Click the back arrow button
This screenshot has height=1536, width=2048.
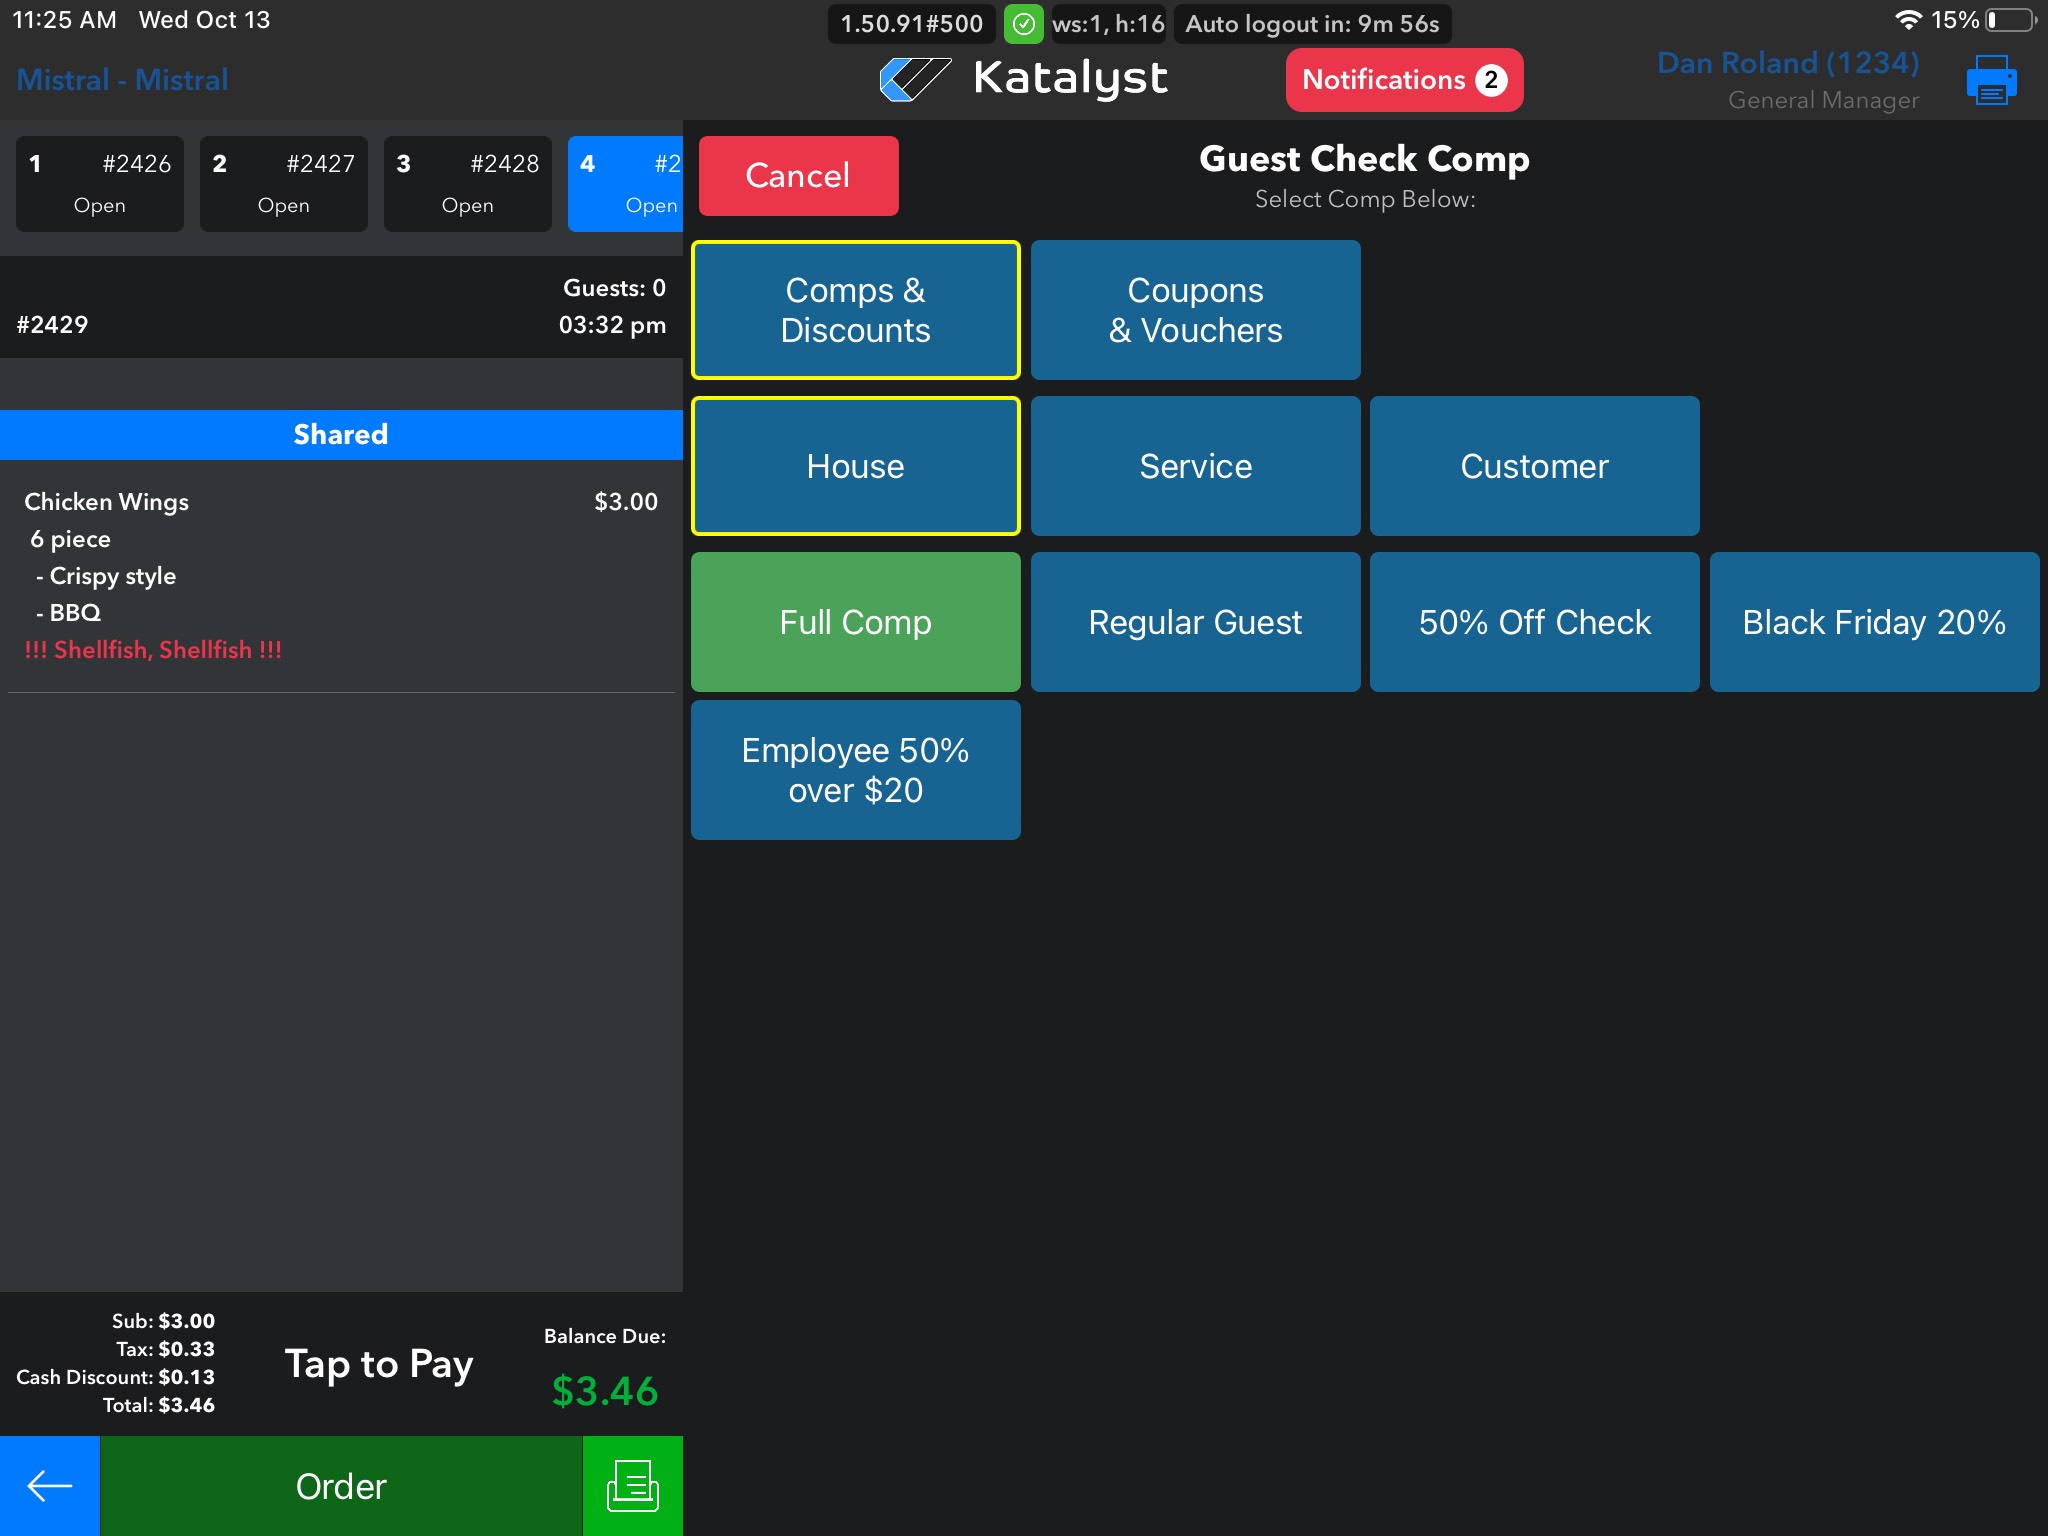pyautogui.click(x=49, y=1486)
